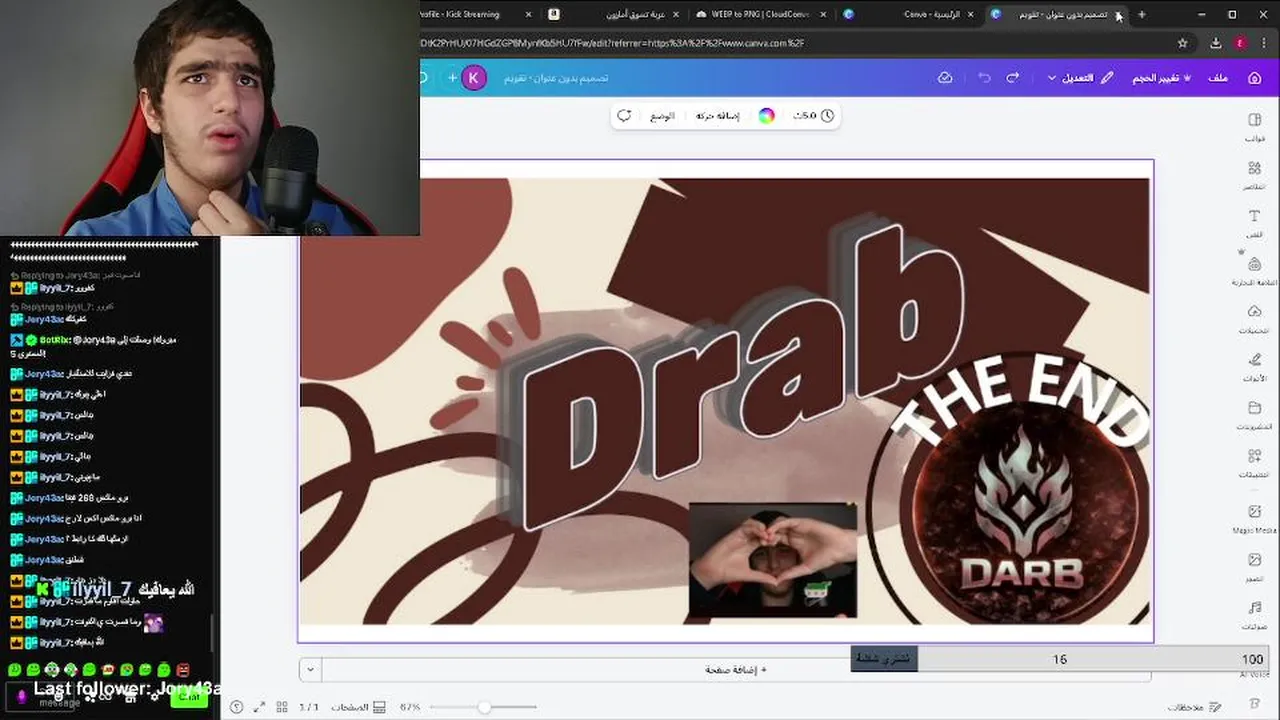
Task: Open a new browser tab
Action: [x=1141, y=14]
